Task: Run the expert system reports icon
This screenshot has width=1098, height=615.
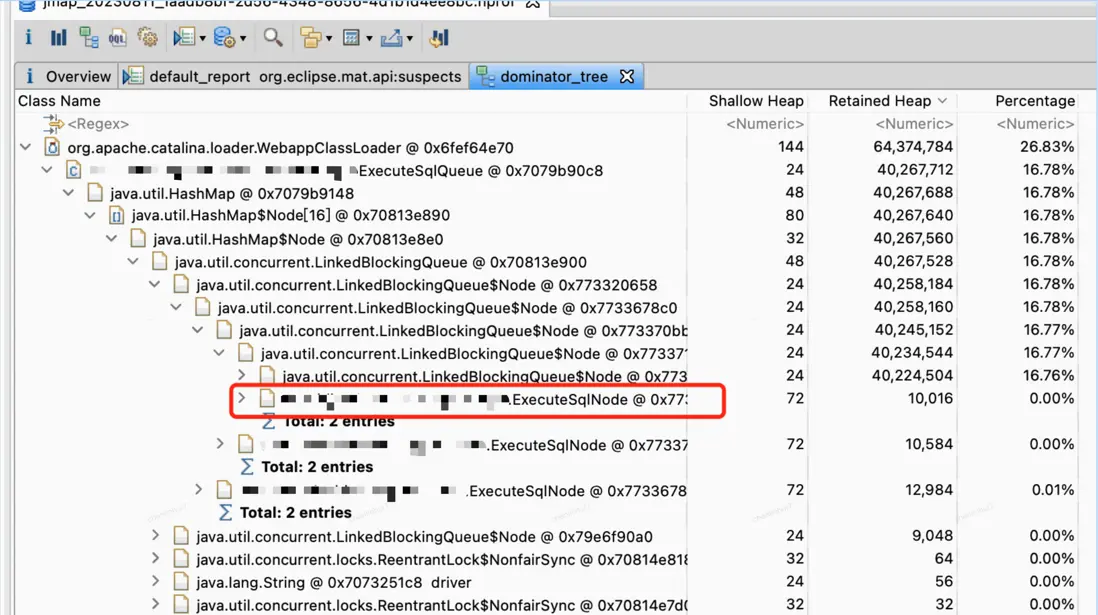Action: click(x=184, y=37)
